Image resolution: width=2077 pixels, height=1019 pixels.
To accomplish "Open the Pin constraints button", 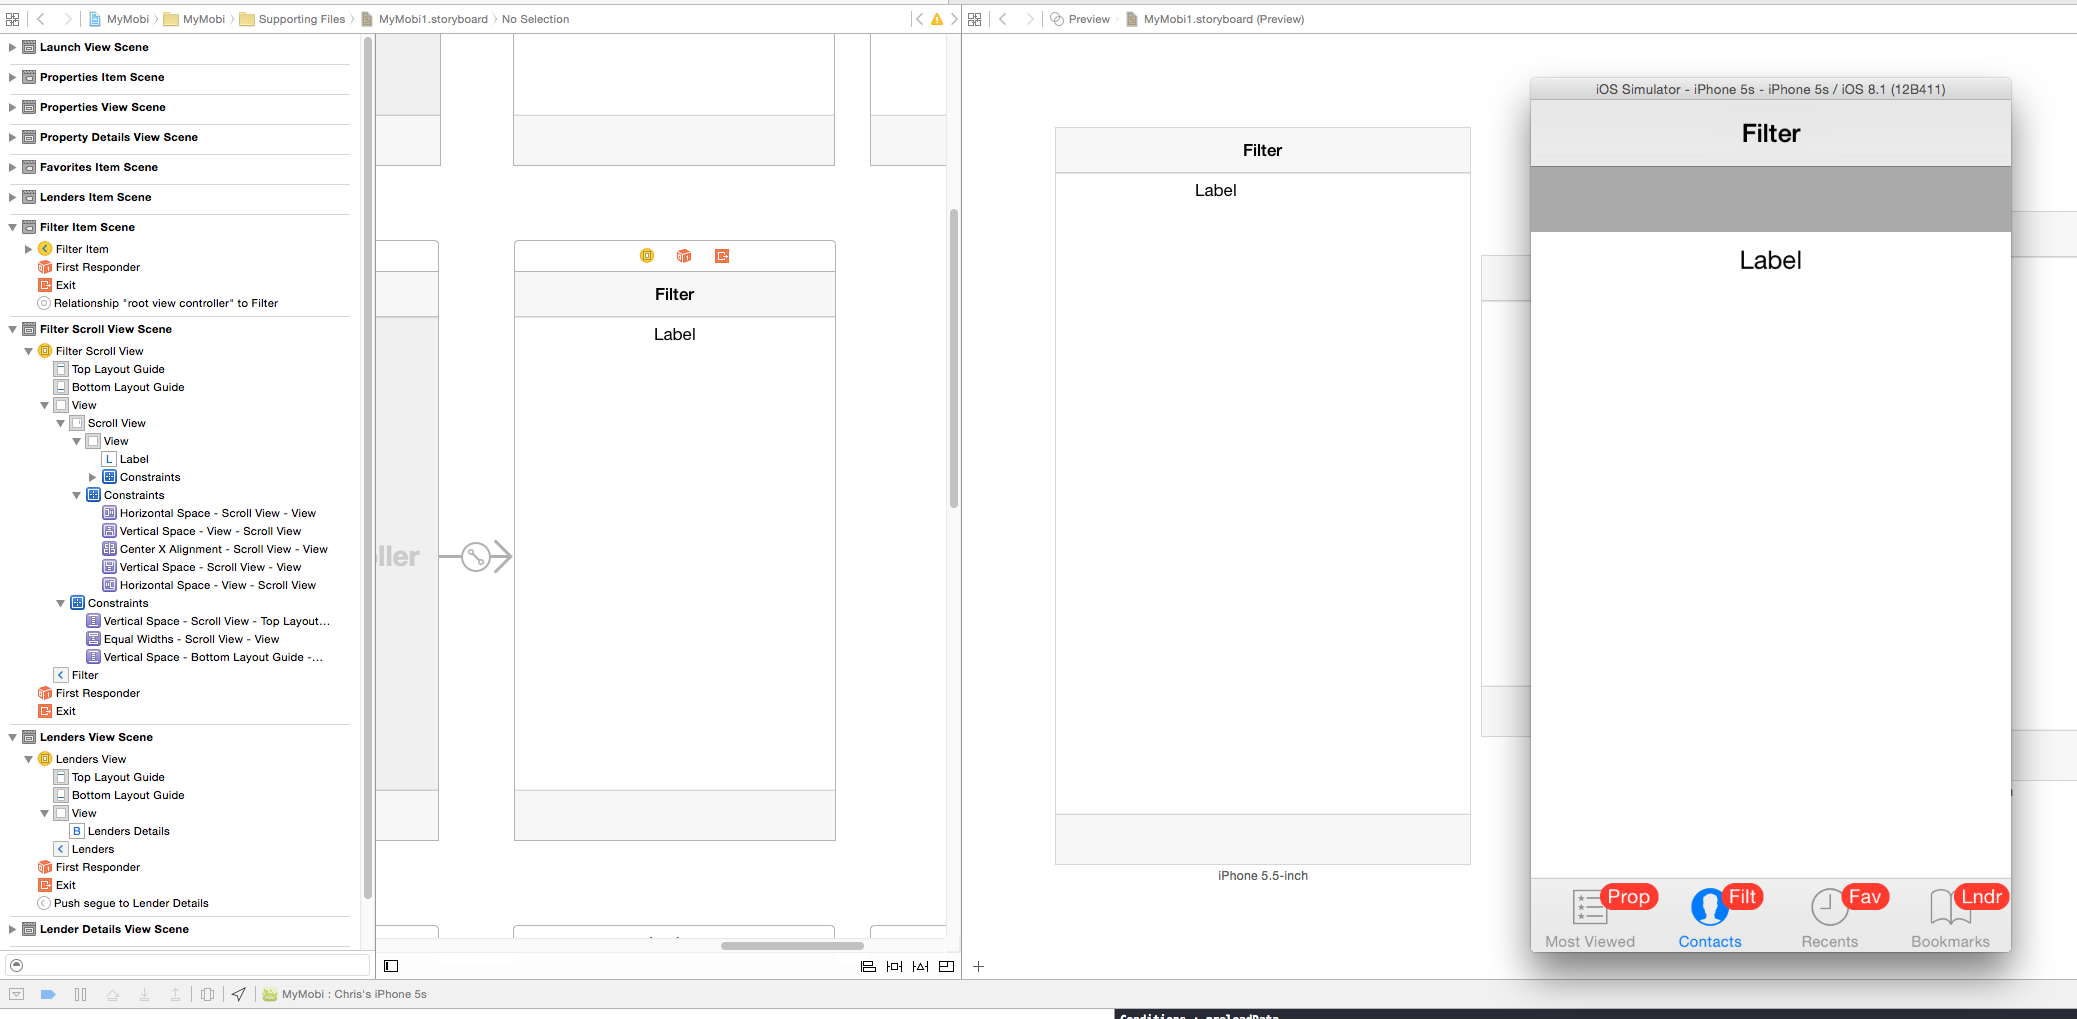I will (894, 966).
